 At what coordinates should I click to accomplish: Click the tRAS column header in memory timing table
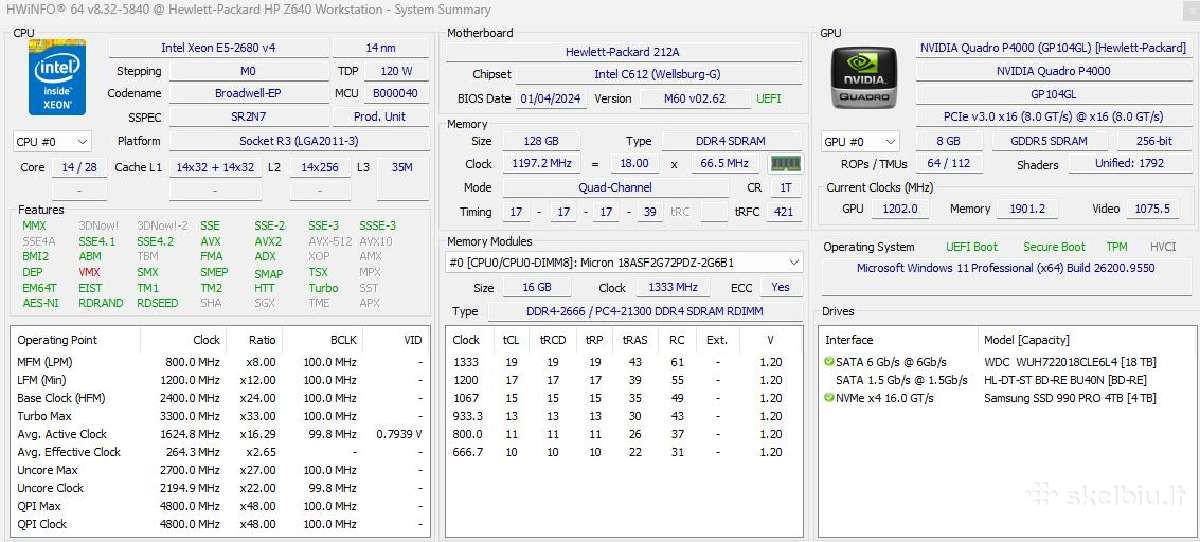(635, 340)
